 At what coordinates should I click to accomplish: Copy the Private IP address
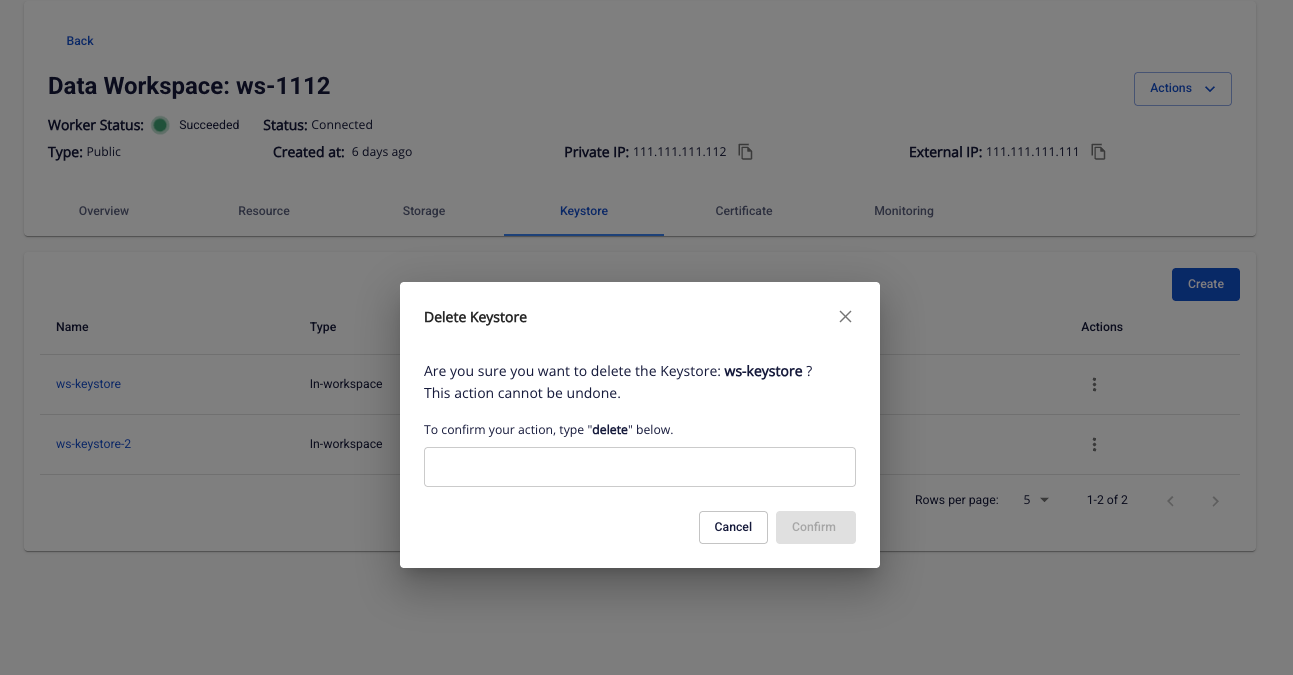(745, 152)
